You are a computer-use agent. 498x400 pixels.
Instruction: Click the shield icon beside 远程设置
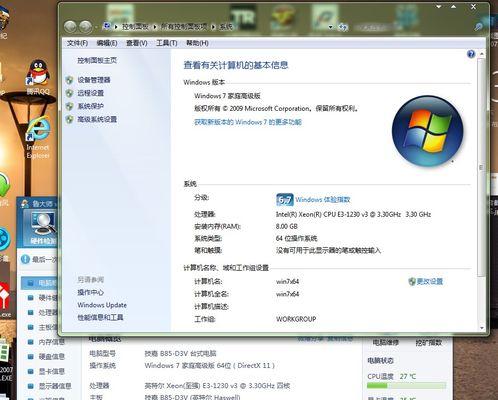[69, 93]
